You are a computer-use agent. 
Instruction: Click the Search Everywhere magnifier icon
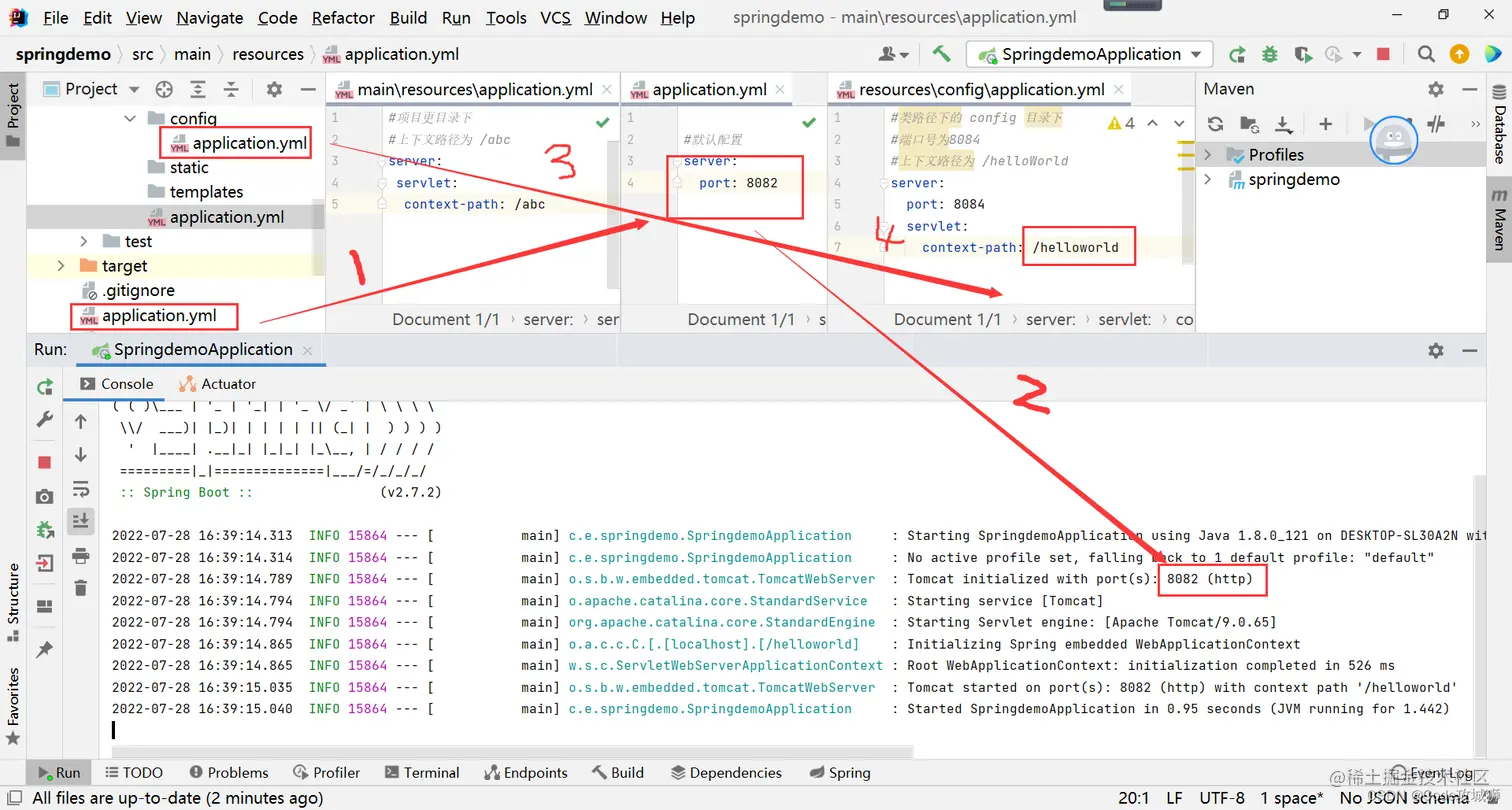pyautogui.click(x=1427, y=54)
